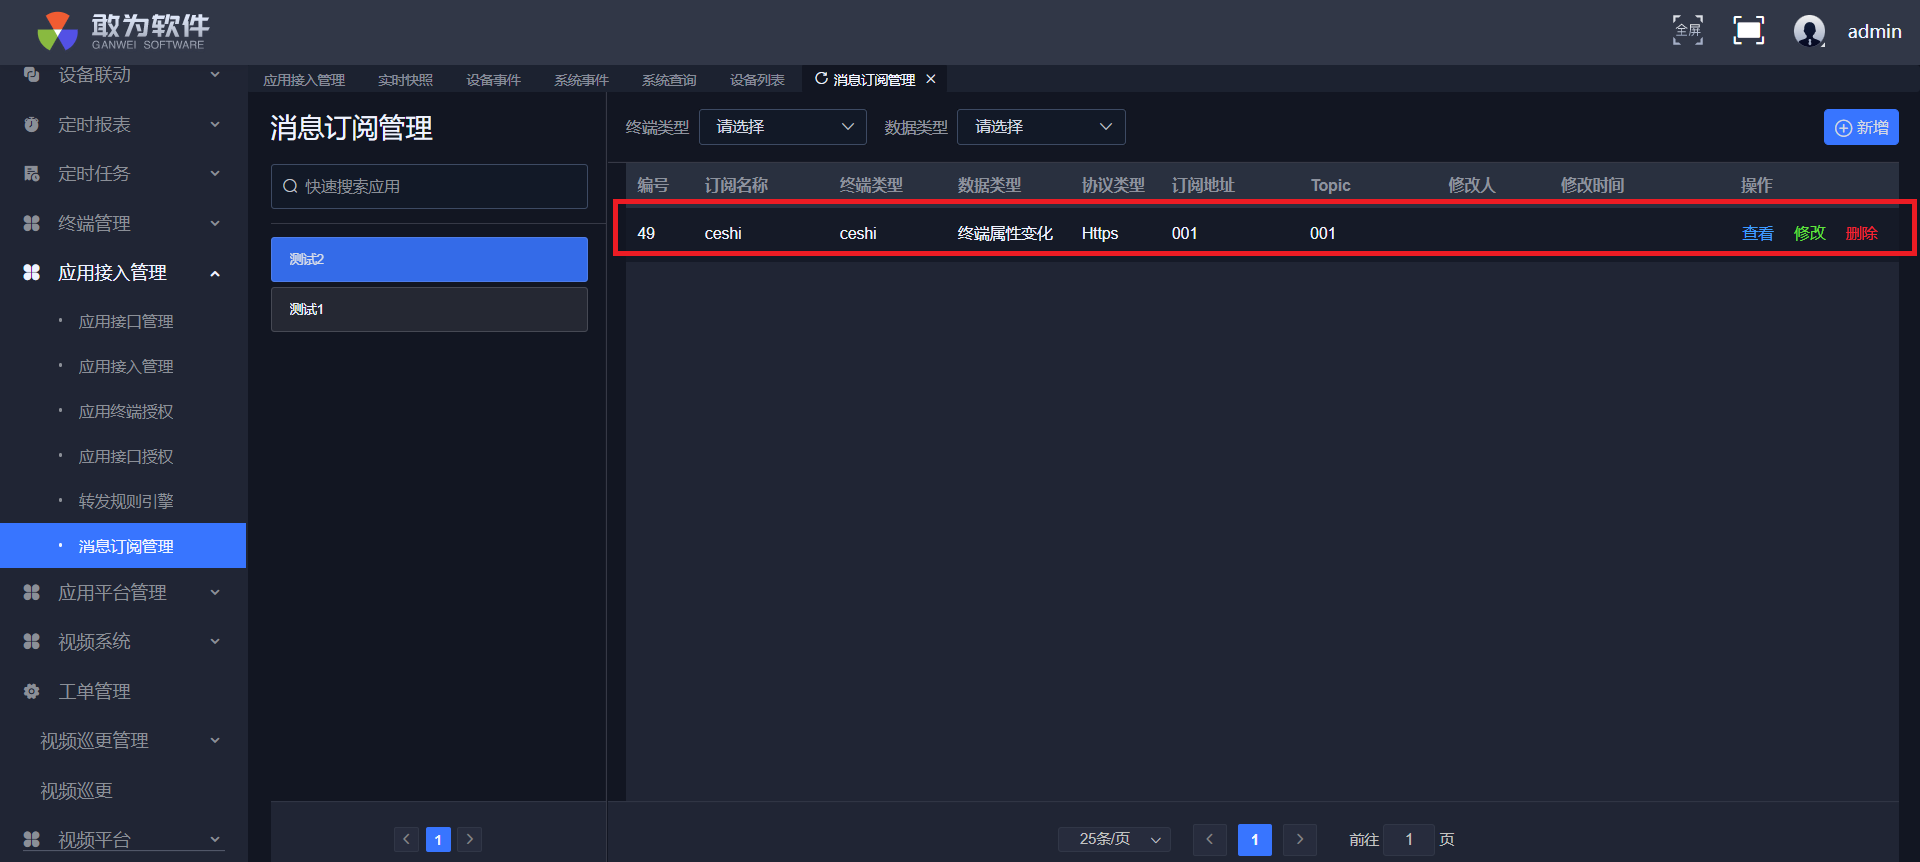This screenshot has height=862, width=1920.
Task: Click the 定时报表 sidebar icon
Action: (x=32, y=125)
